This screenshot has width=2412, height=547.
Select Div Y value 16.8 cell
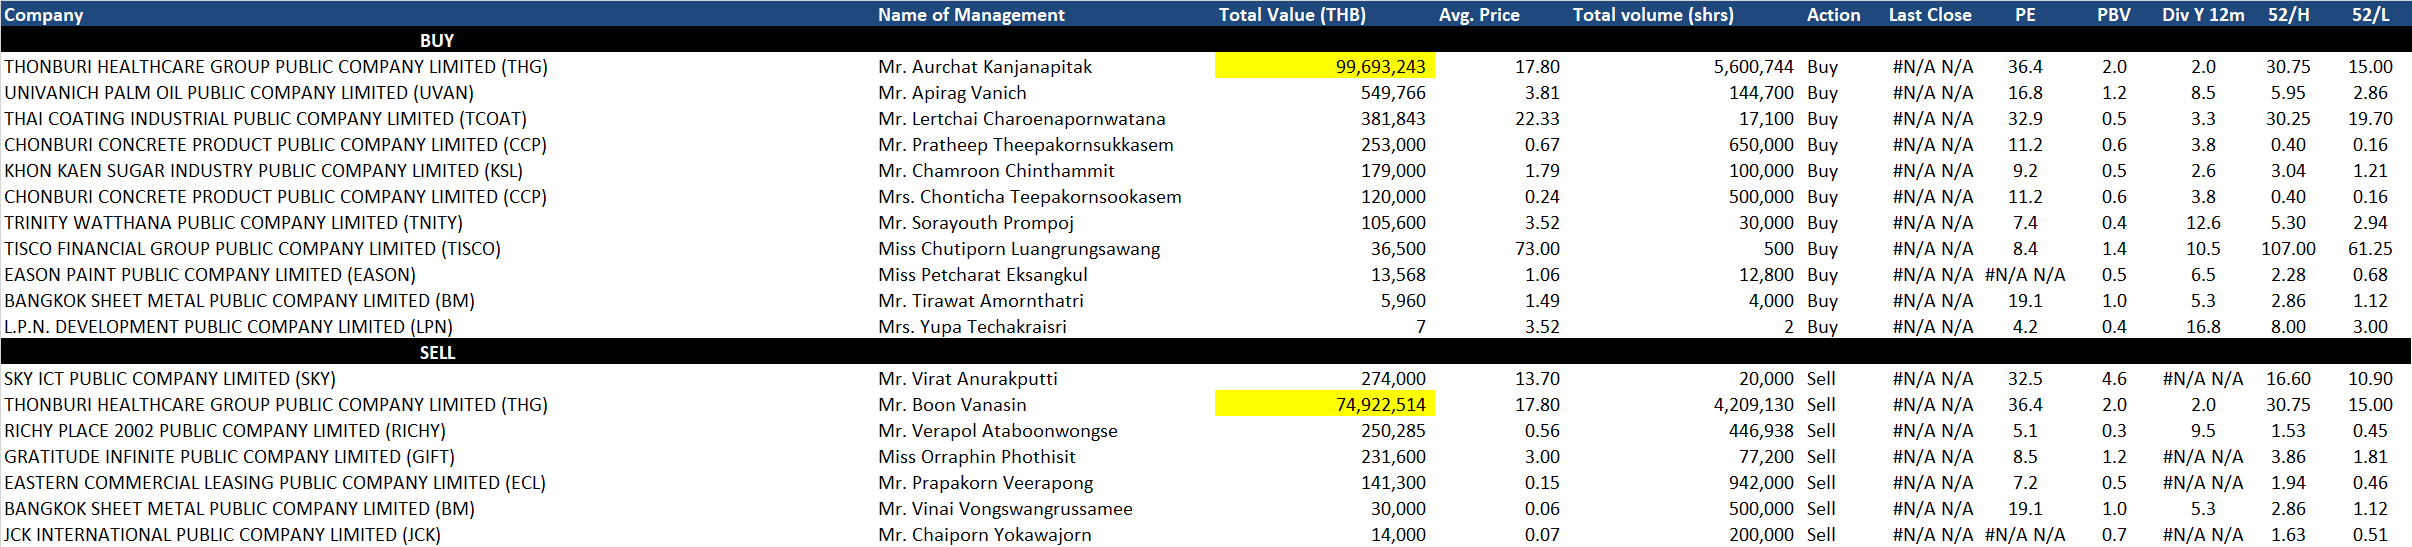tap(2203, 327)
